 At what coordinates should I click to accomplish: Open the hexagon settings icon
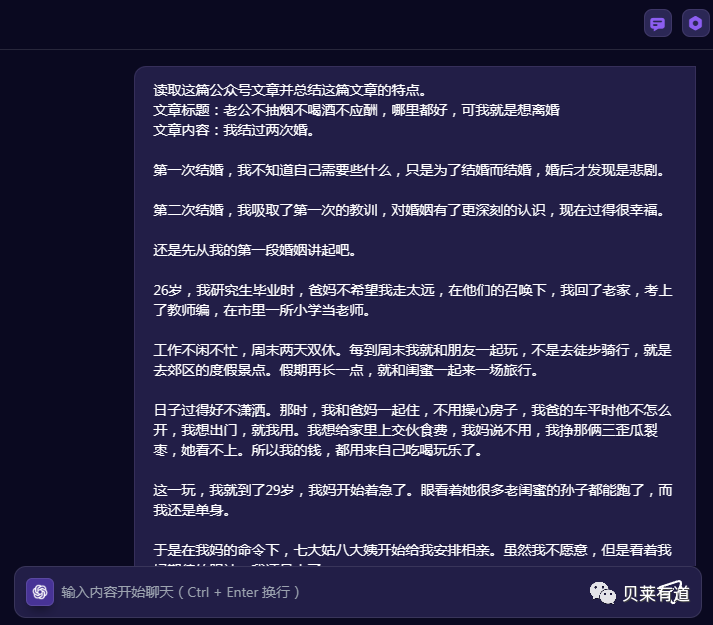click(695, 23)
